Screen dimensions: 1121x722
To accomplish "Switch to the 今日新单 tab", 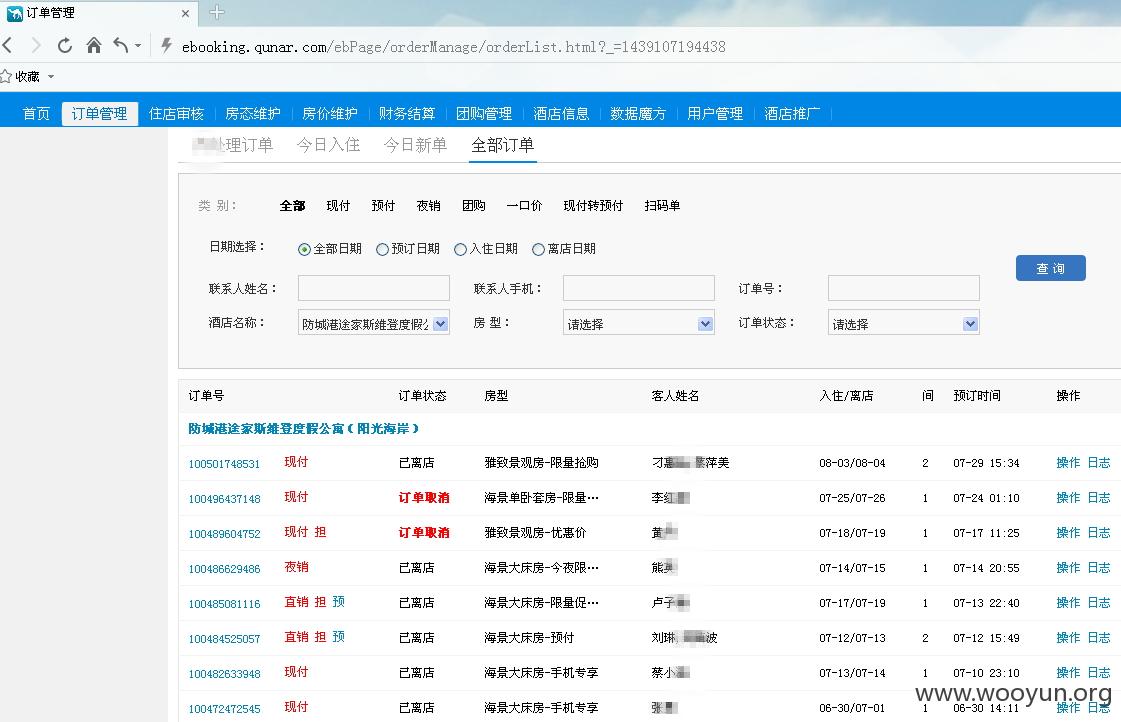I will [x=415, y=145].
